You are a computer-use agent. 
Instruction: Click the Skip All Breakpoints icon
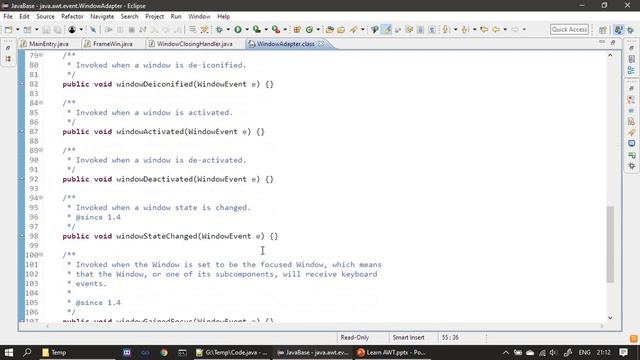[x=93, y=29]
